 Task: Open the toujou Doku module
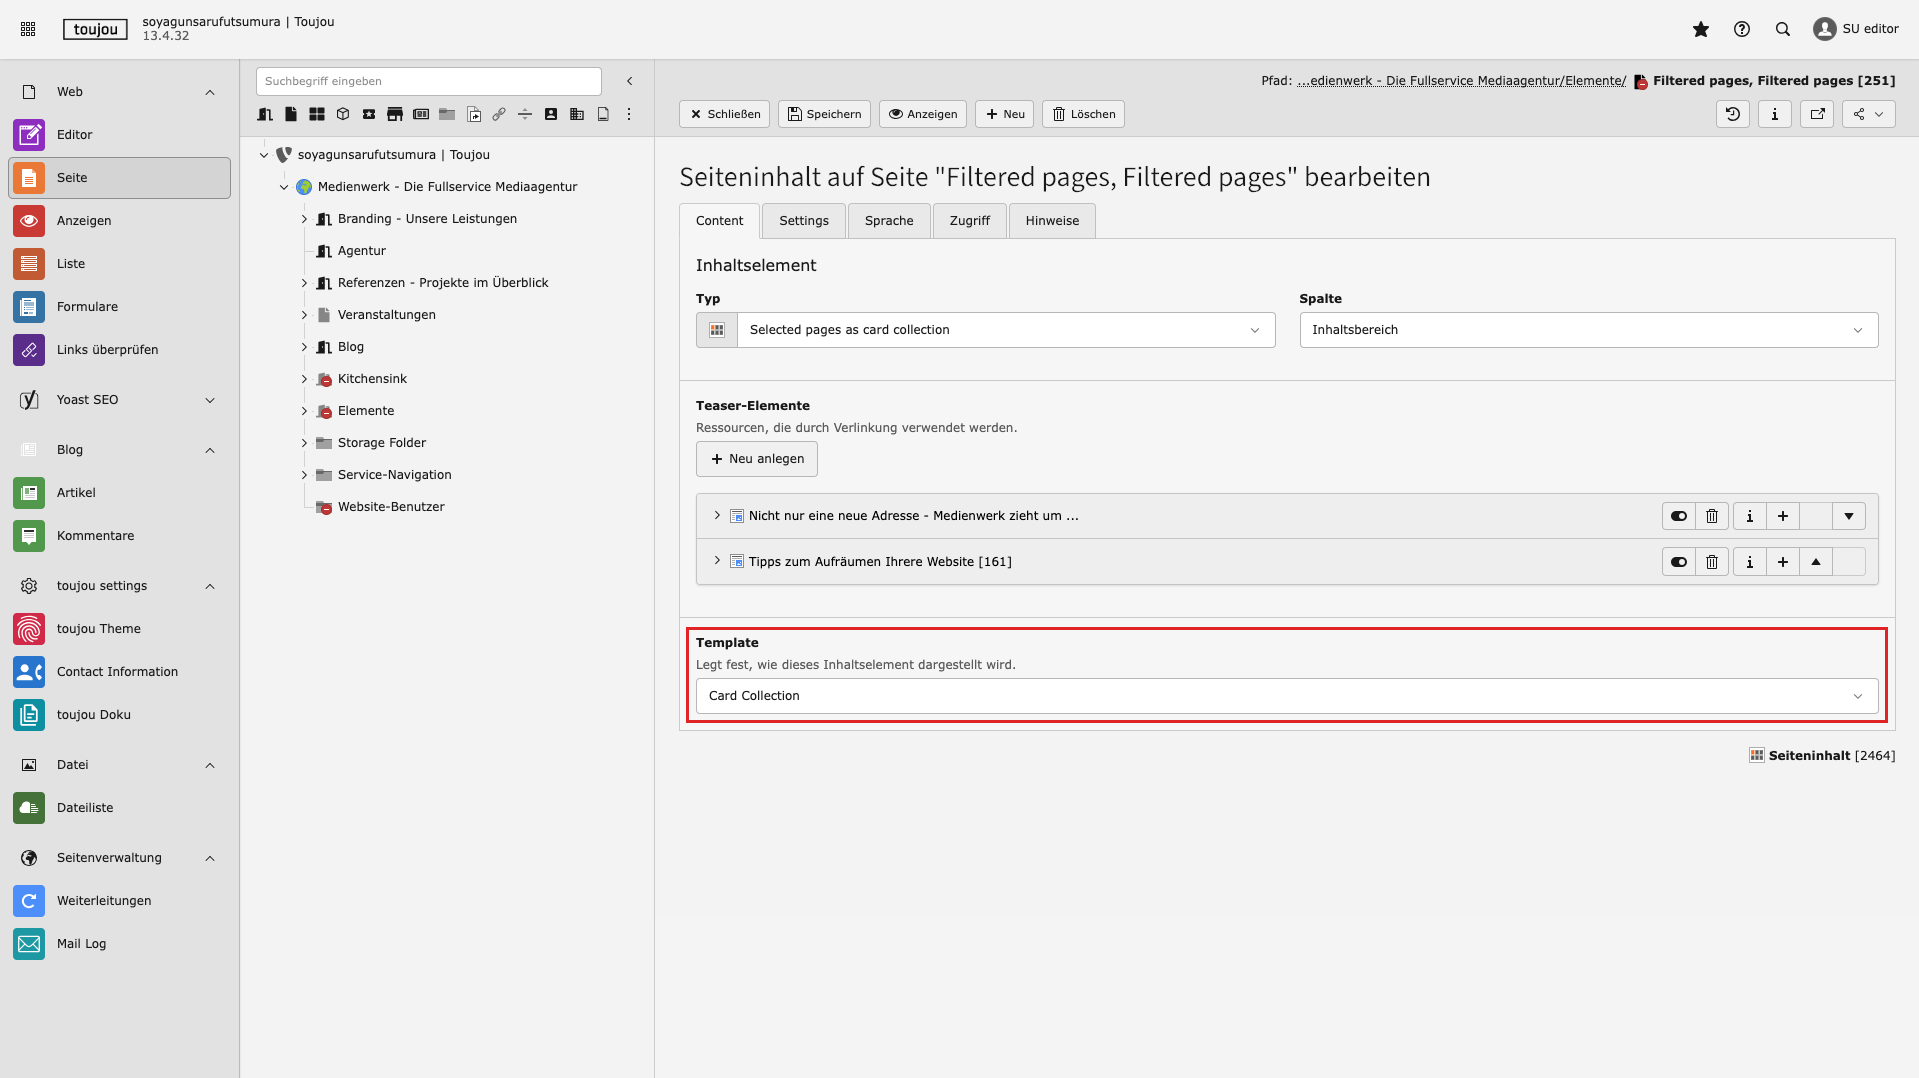click(119, 714)
